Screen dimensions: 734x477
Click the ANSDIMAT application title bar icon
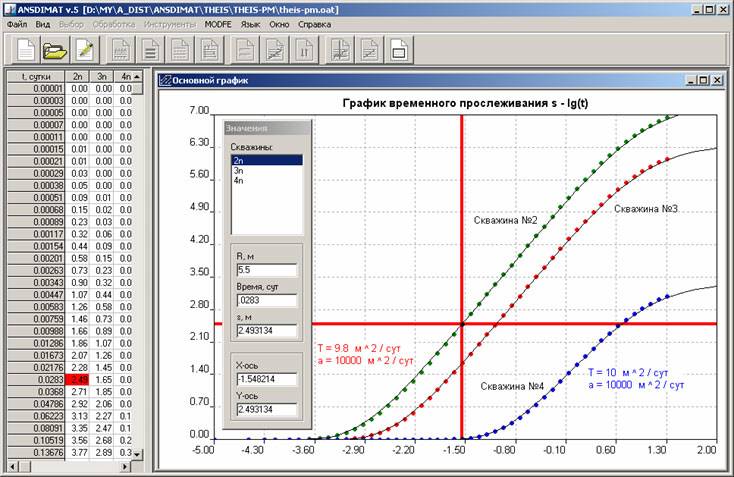coord(8,8)
